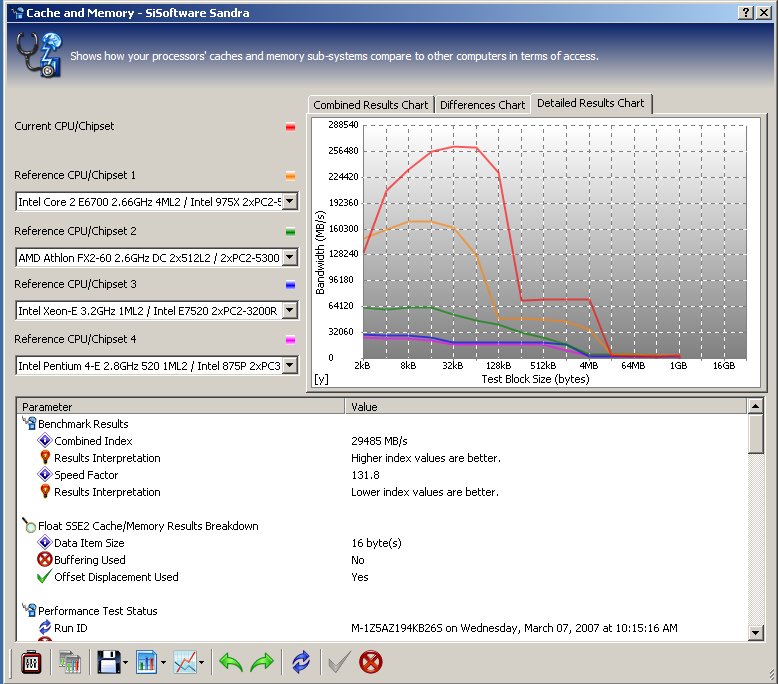Click the floppy disk save icon
Image resolution: width=778 pixels, height=684 pixels.
tap(109, 662)
